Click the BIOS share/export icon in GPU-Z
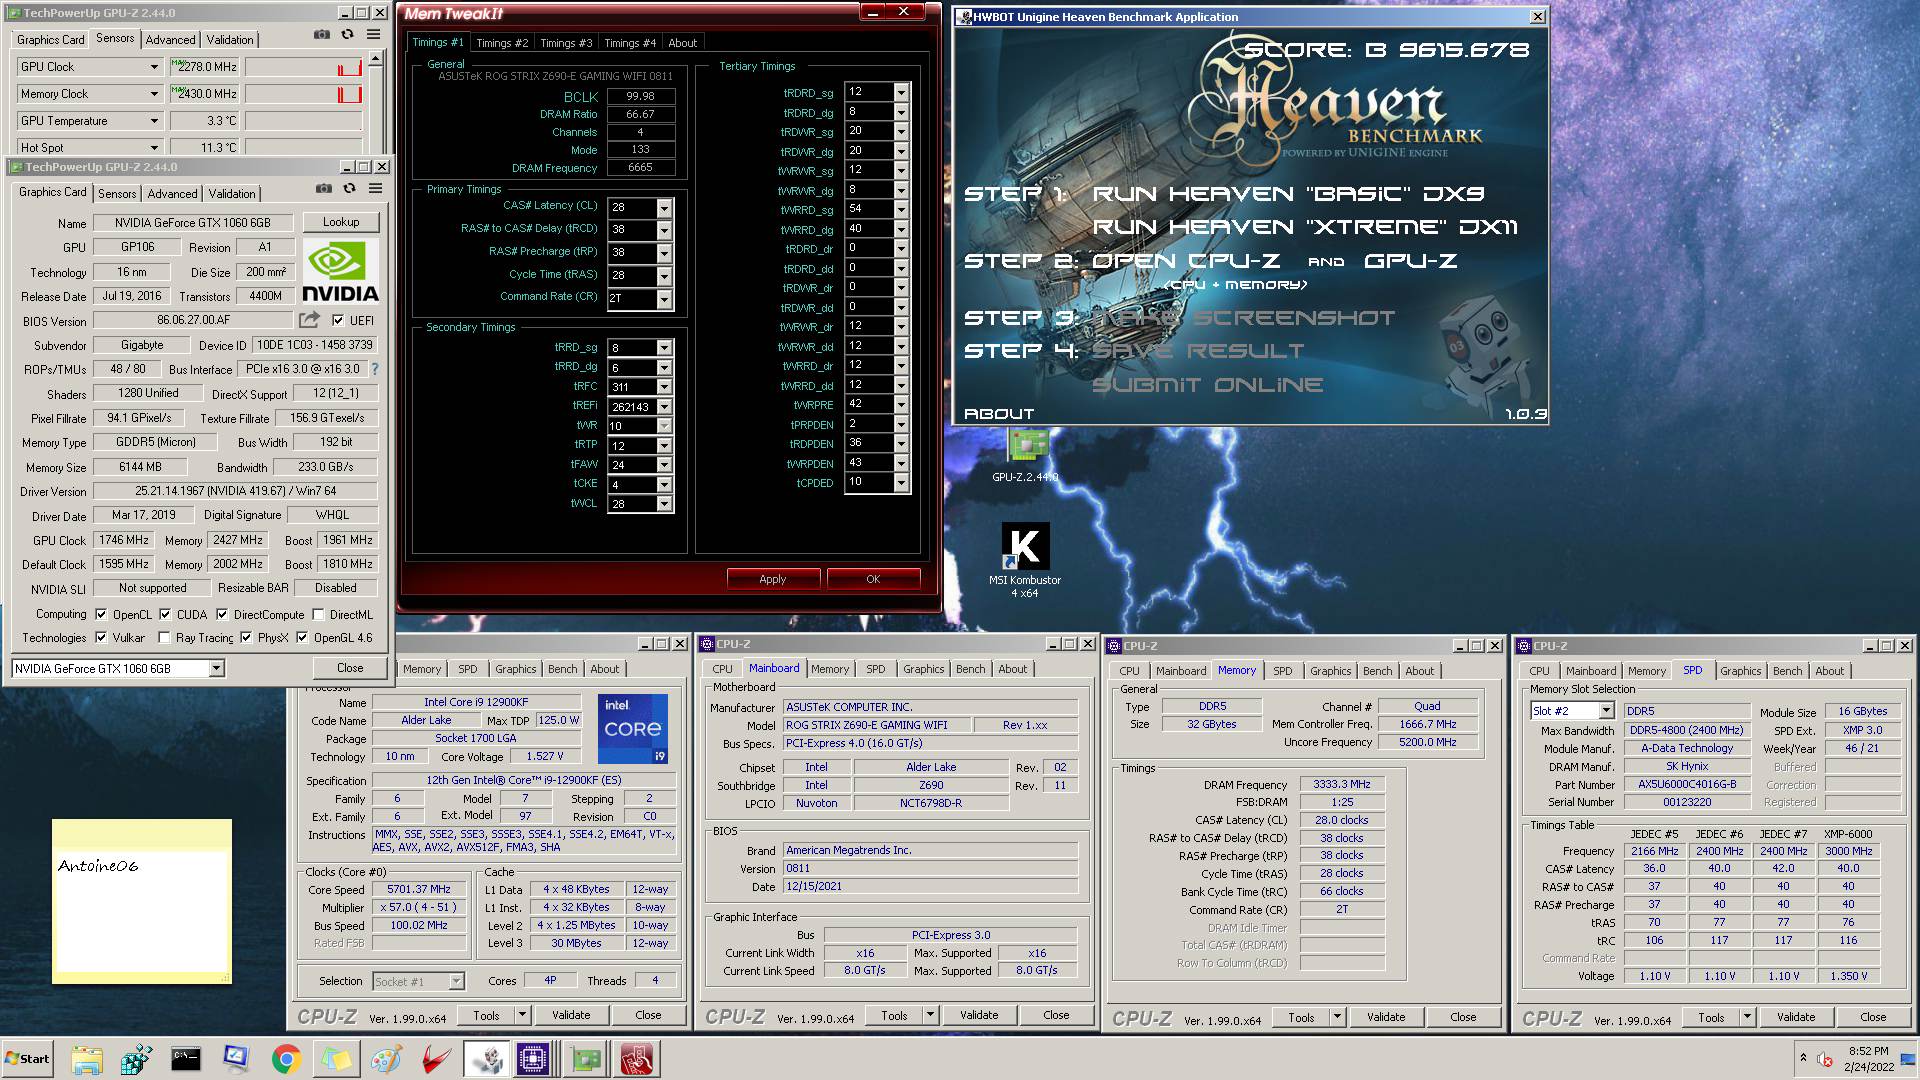This screenshot has width=1920, height=1080. [x=309, y=320]
